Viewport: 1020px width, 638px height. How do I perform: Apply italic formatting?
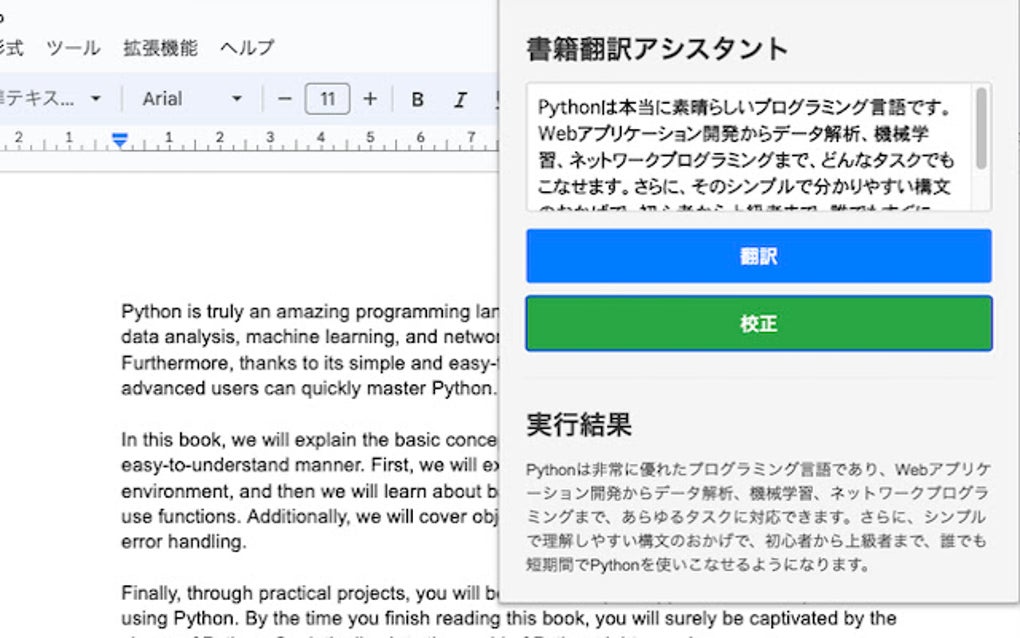tap(460, 99)
